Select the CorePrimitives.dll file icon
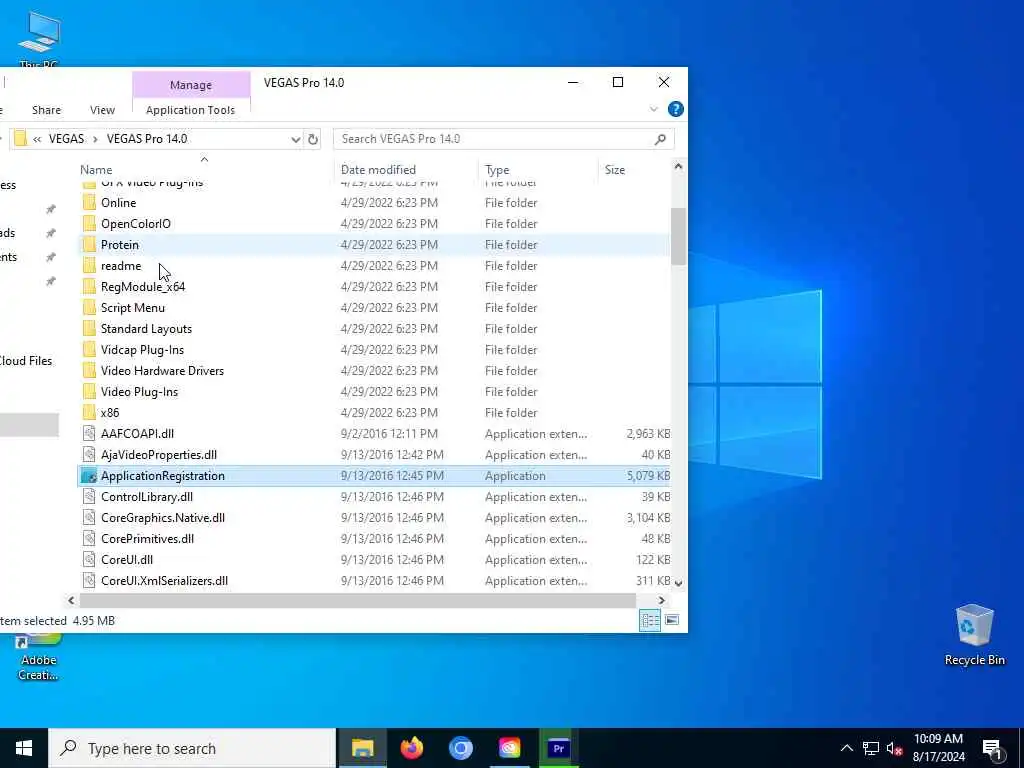 point(89,539)
